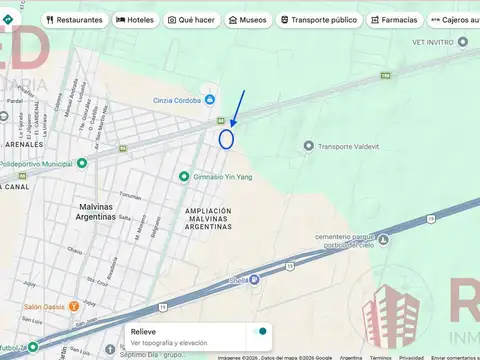This screenshot has width=480, height=360.
Task: Open the futbol 7 green pin
Action: pos(33,347)
